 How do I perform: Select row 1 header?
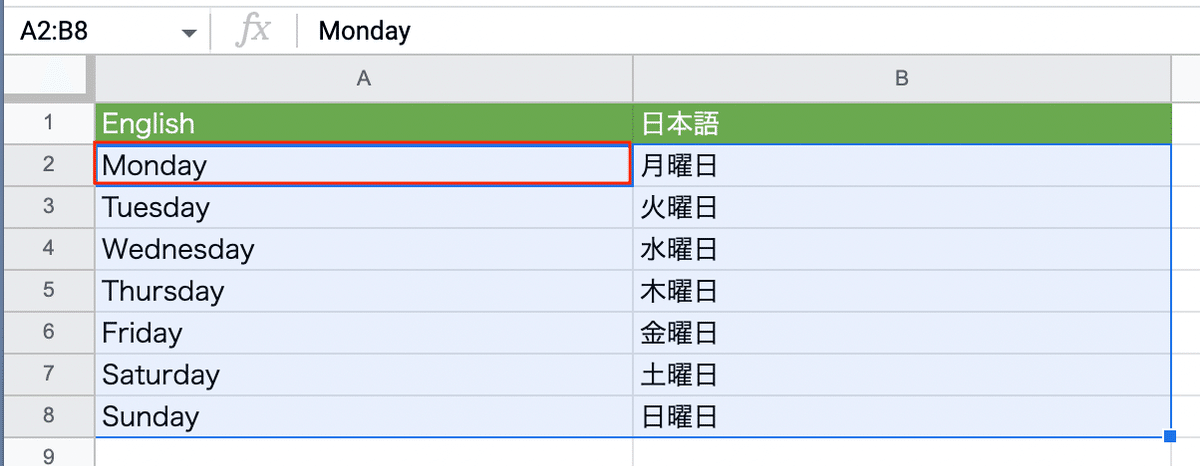49,123
